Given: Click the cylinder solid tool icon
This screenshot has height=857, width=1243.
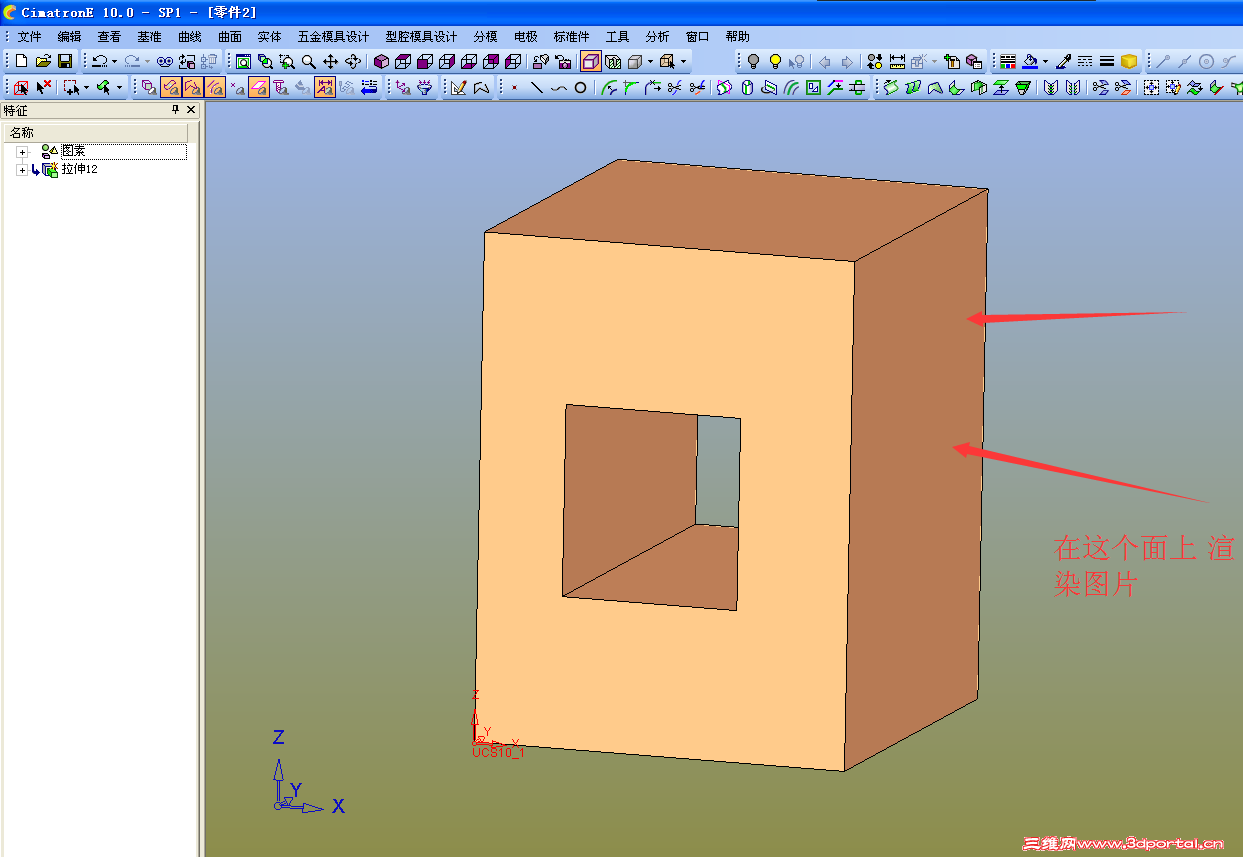Looking at the screenshot, I should click(747, 87).
